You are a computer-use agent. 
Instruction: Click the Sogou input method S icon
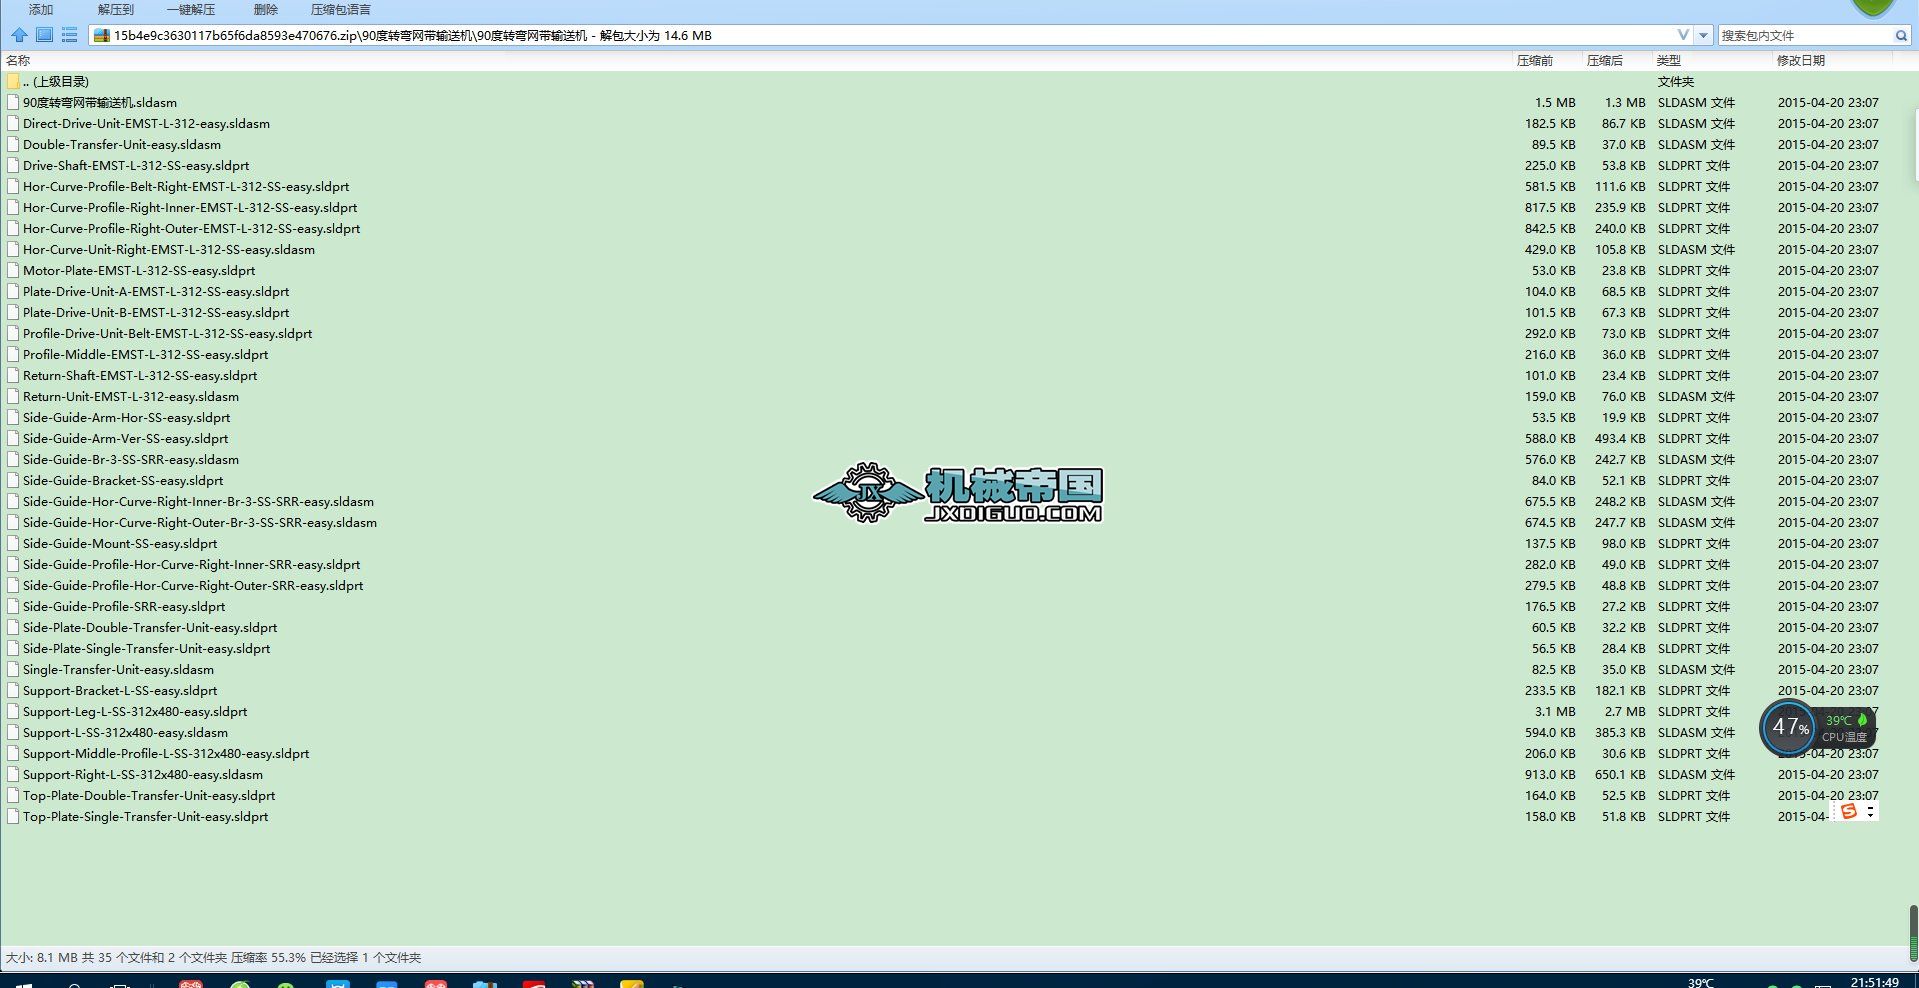click(x=1849, y=812)
